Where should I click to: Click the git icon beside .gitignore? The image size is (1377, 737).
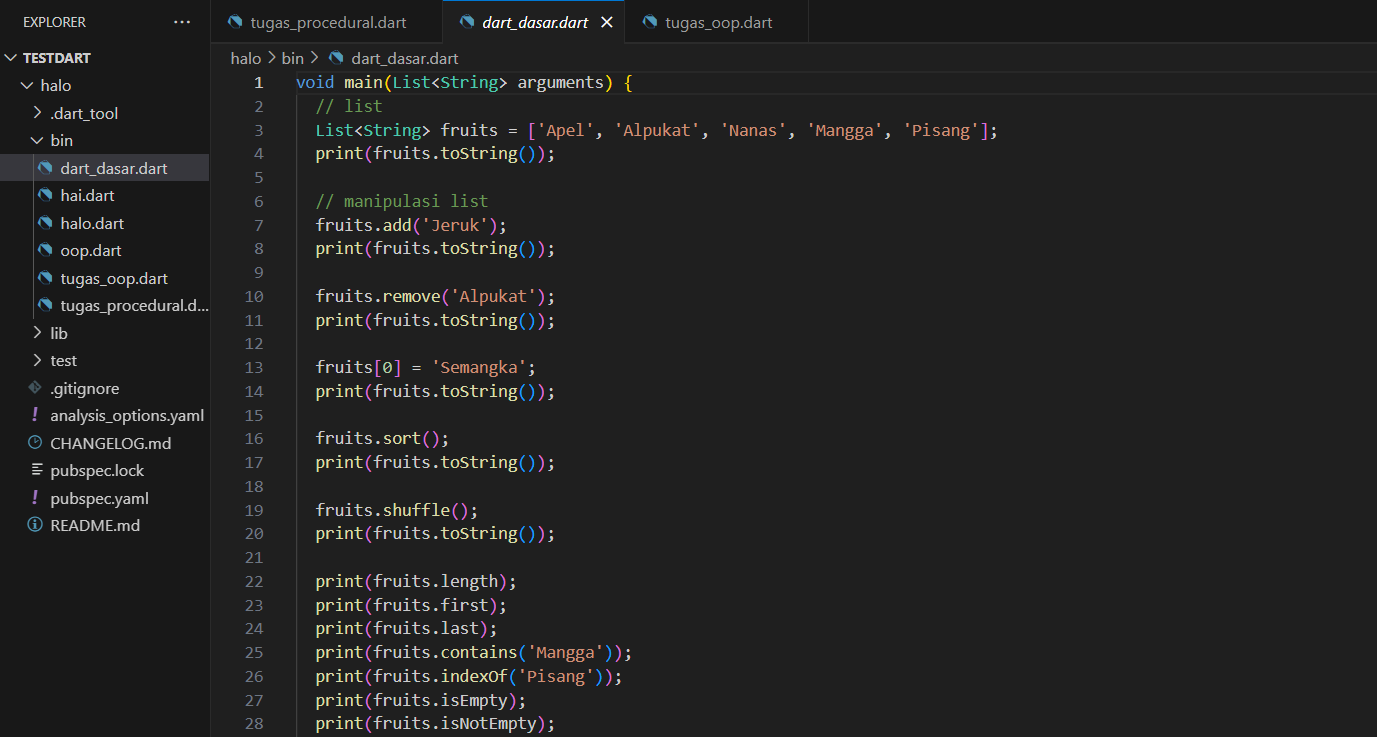(x=35, y=388)
